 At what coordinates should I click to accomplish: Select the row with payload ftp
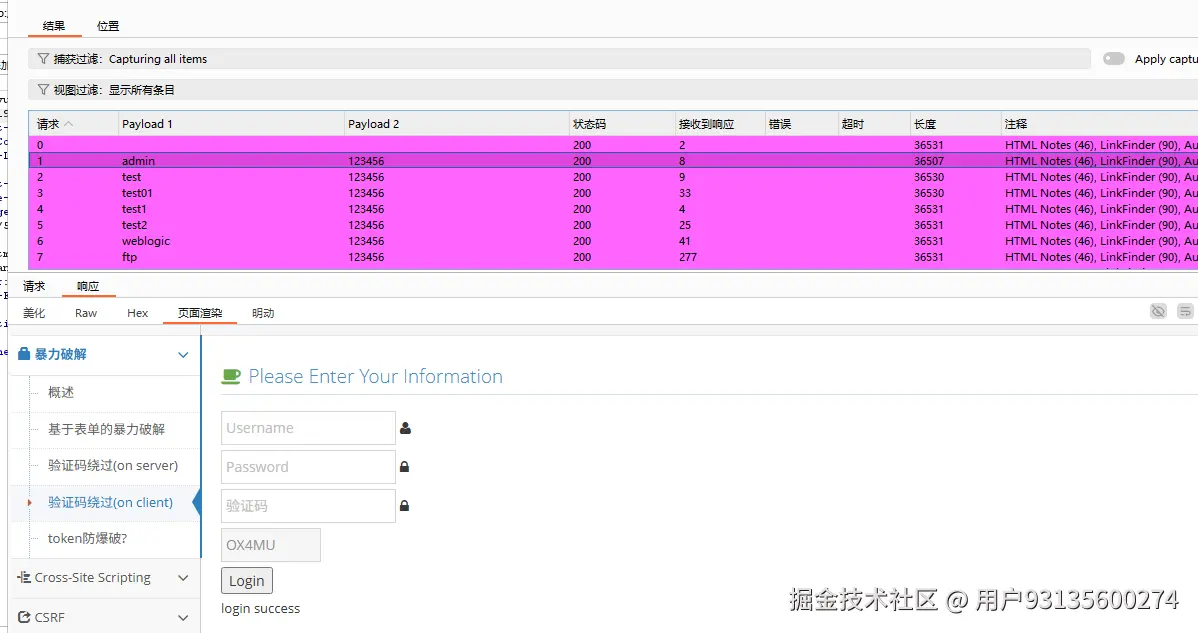613,257
